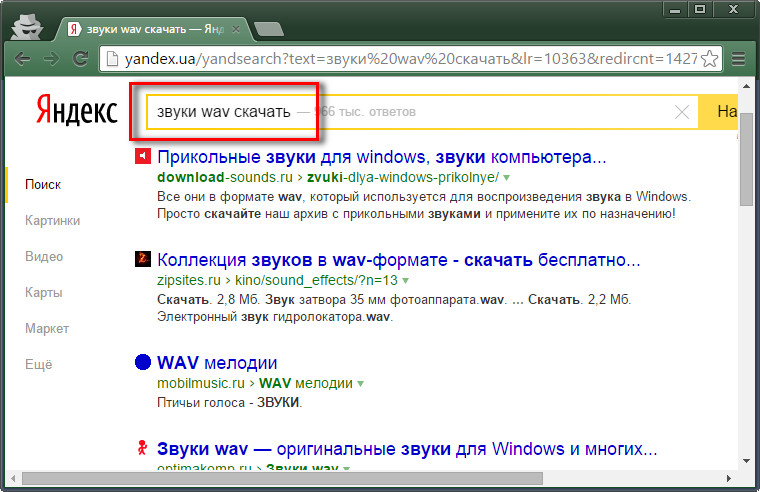Open 'Звуки wav — оригинальные звуки' result

[x=407, y=449]
